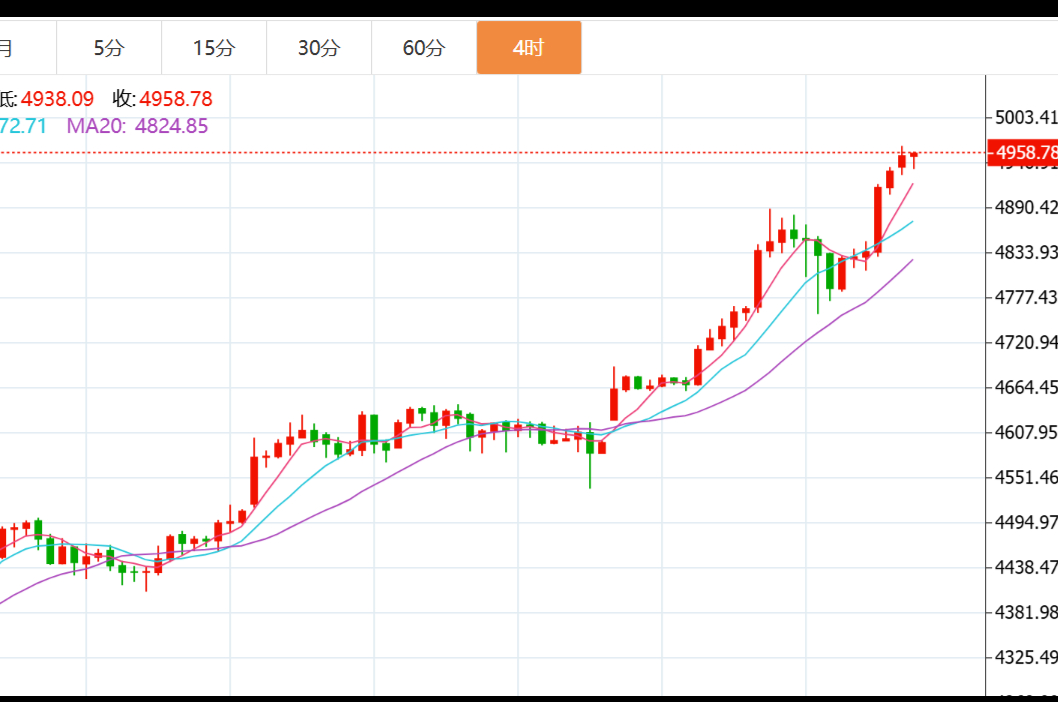Screen dimensions: 1058x702
Task: Choose the 60分 interval tab
Action: [424, 47]
